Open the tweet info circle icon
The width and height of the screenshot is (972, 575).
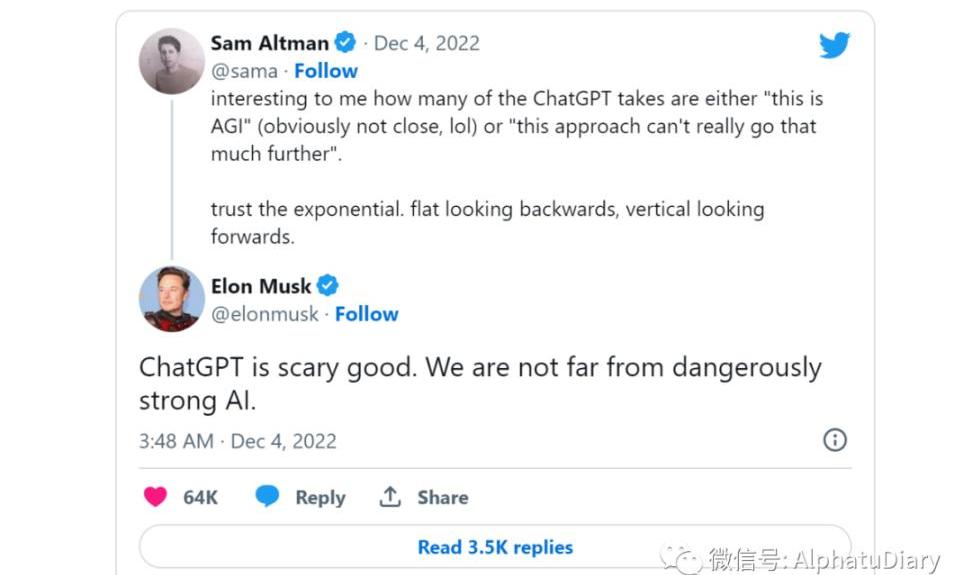(x=834, y=440)
